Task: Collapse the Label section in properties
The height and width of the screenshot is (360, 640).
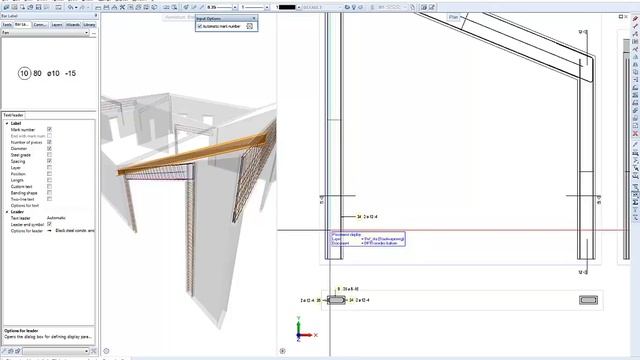Action: pos(7,123)
